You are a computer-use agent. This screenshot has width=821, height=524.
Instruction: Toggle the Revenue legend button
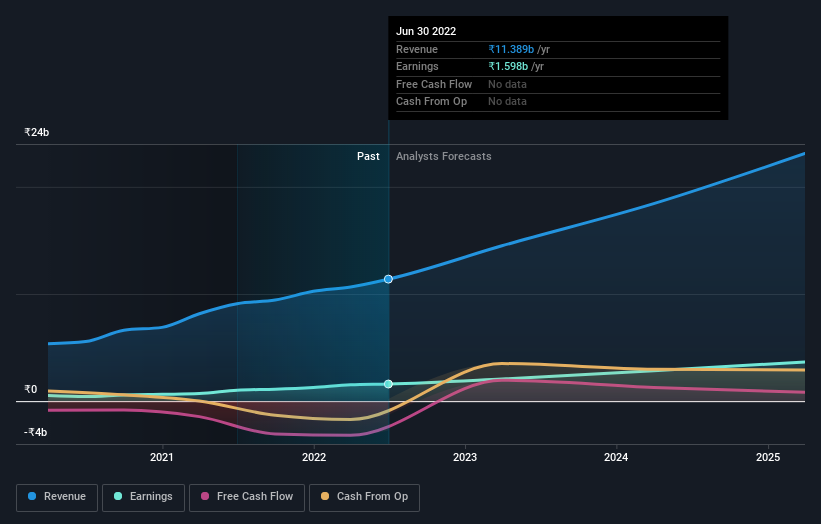tap(57, 497)
